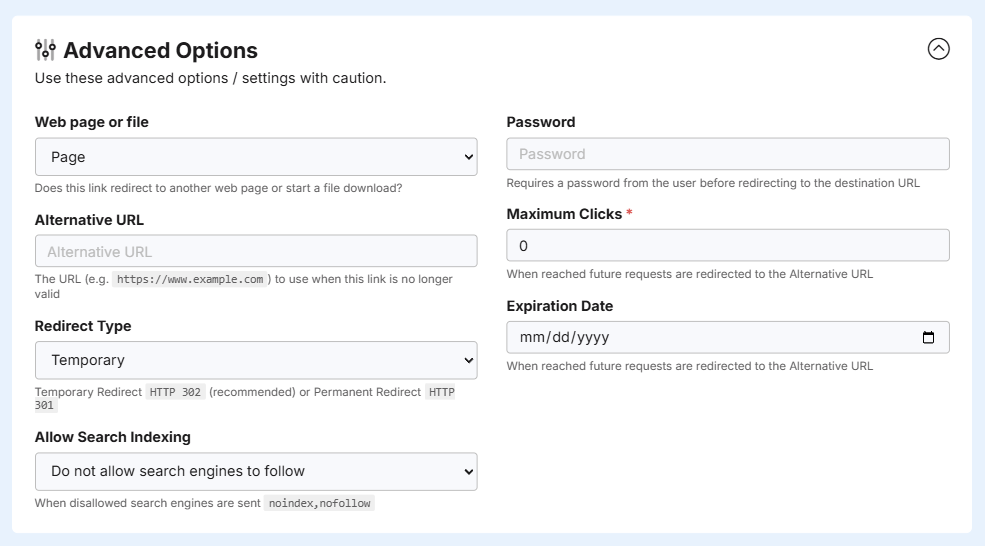Click the Redirect Type label

(83, 326)
